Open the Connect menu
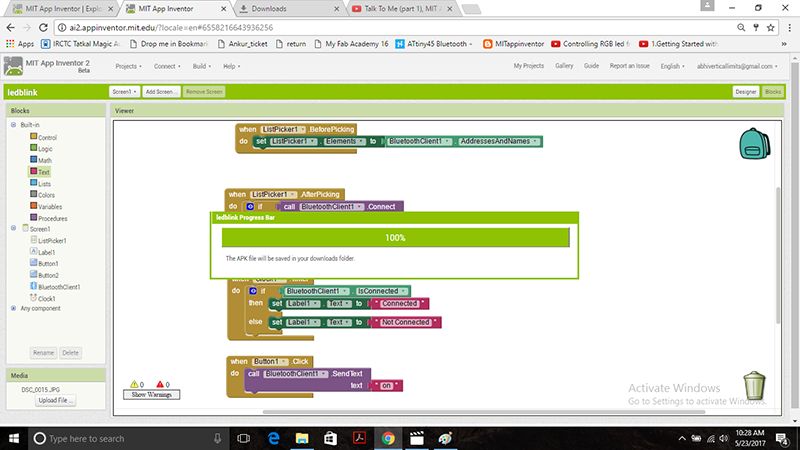The width and height of the screenshot is (800, 450). (x=167, y=66)
